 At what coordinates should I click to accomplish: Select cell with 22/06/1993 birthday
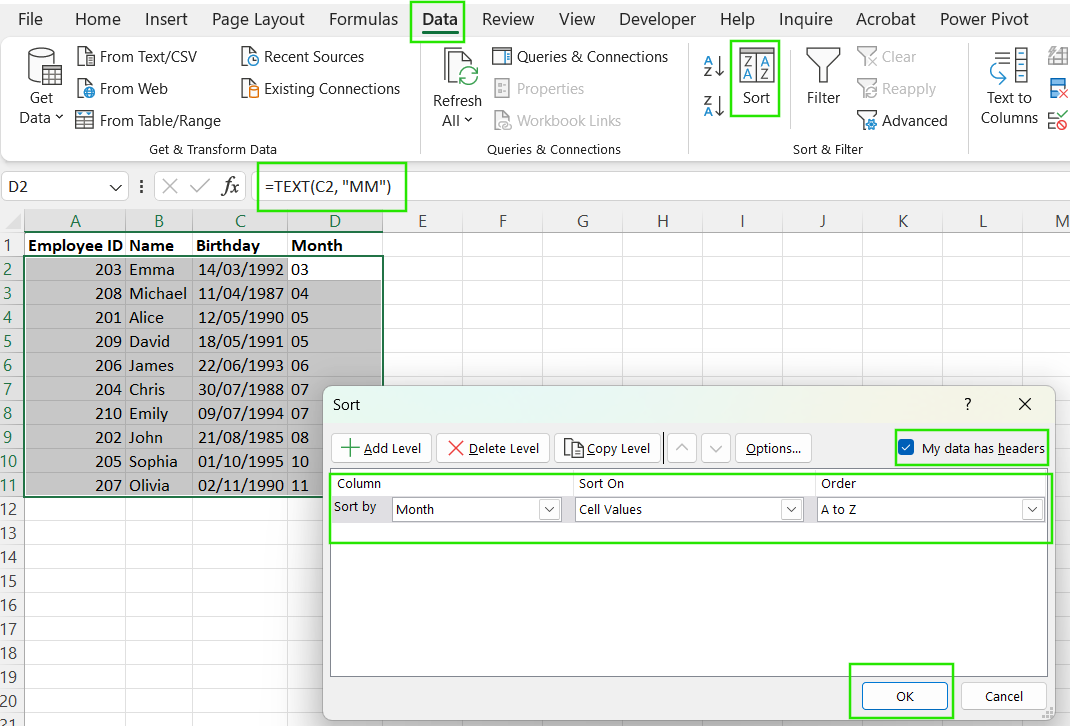[x=240, y=365]
